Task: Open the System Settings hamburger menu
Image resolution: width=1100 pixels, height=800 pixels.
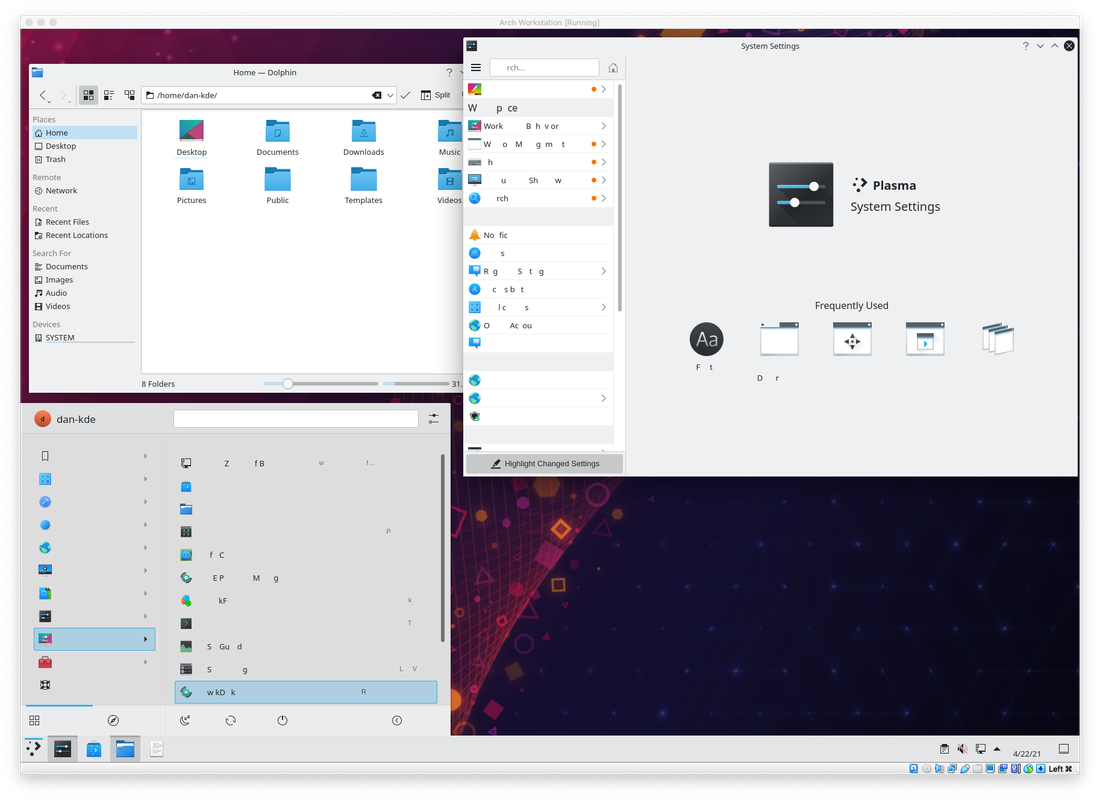Action: [x=476, y=68]
